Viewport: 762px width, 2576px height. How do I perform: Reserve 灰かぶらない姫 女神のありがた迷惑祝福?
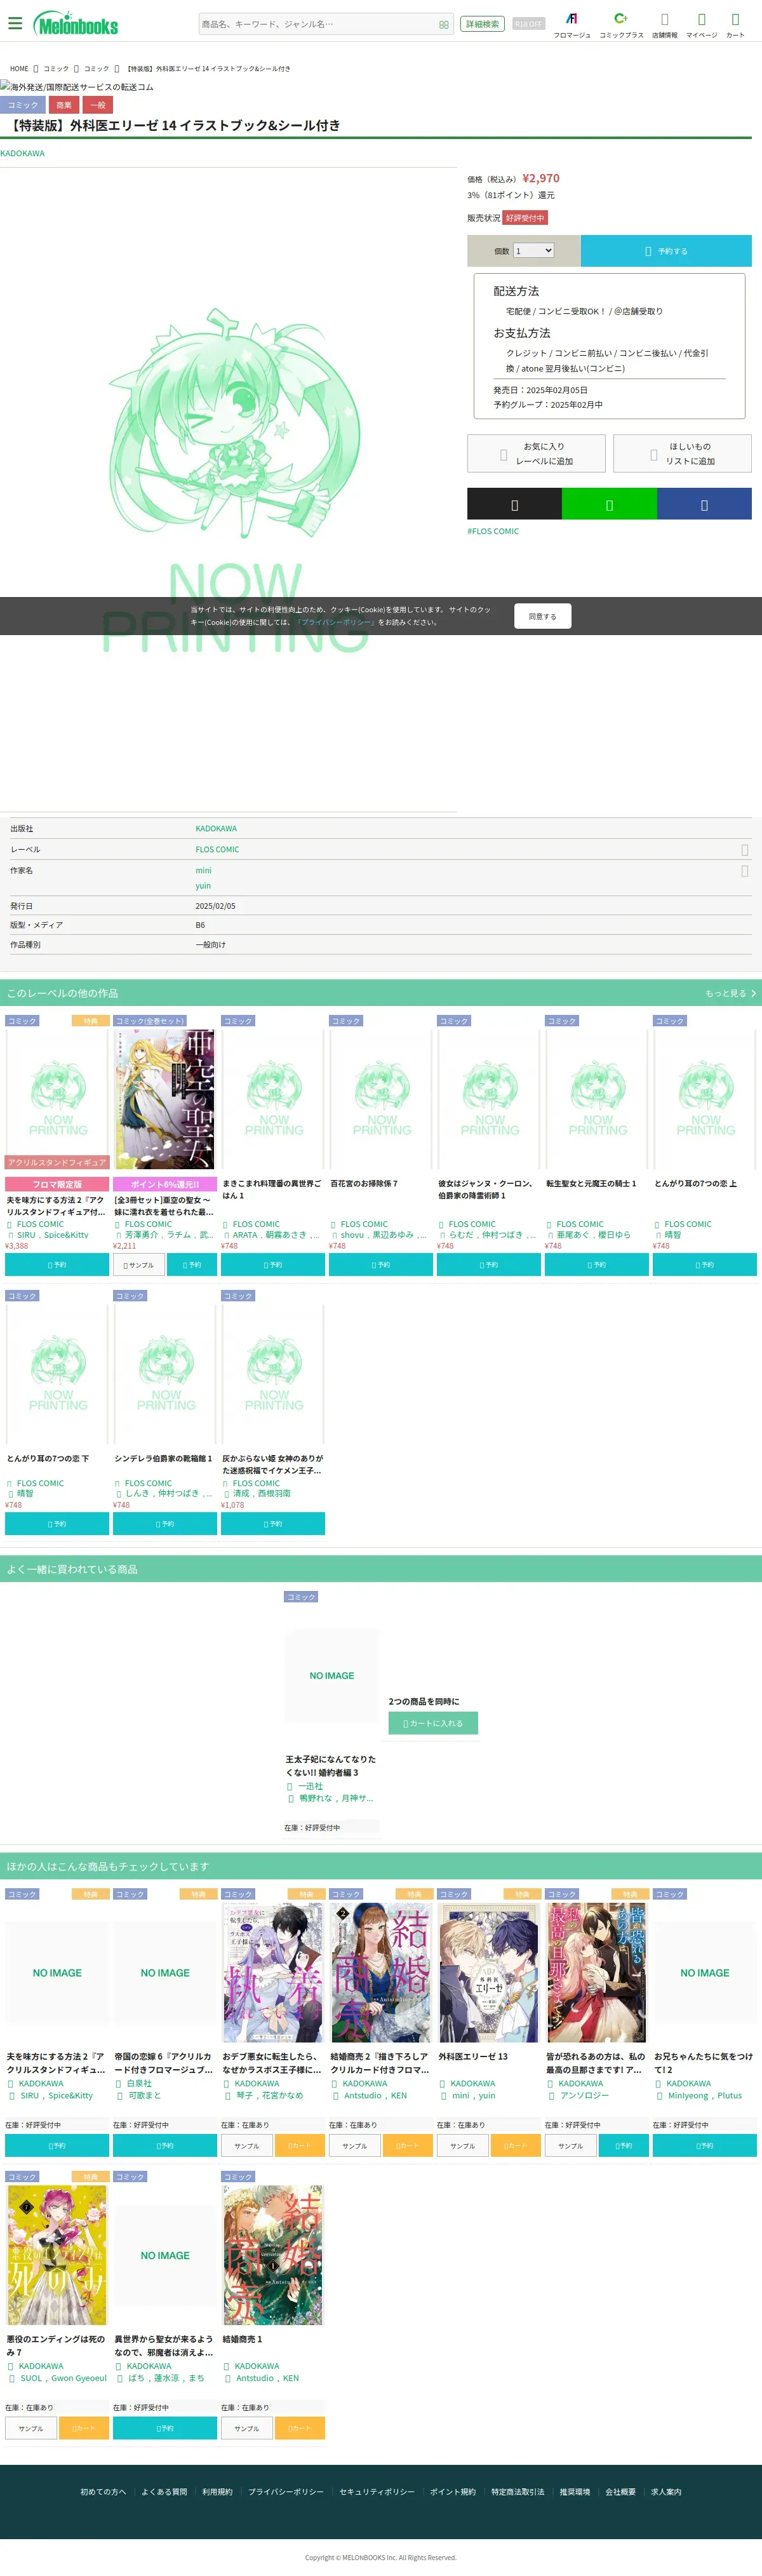pos(273,1524)
